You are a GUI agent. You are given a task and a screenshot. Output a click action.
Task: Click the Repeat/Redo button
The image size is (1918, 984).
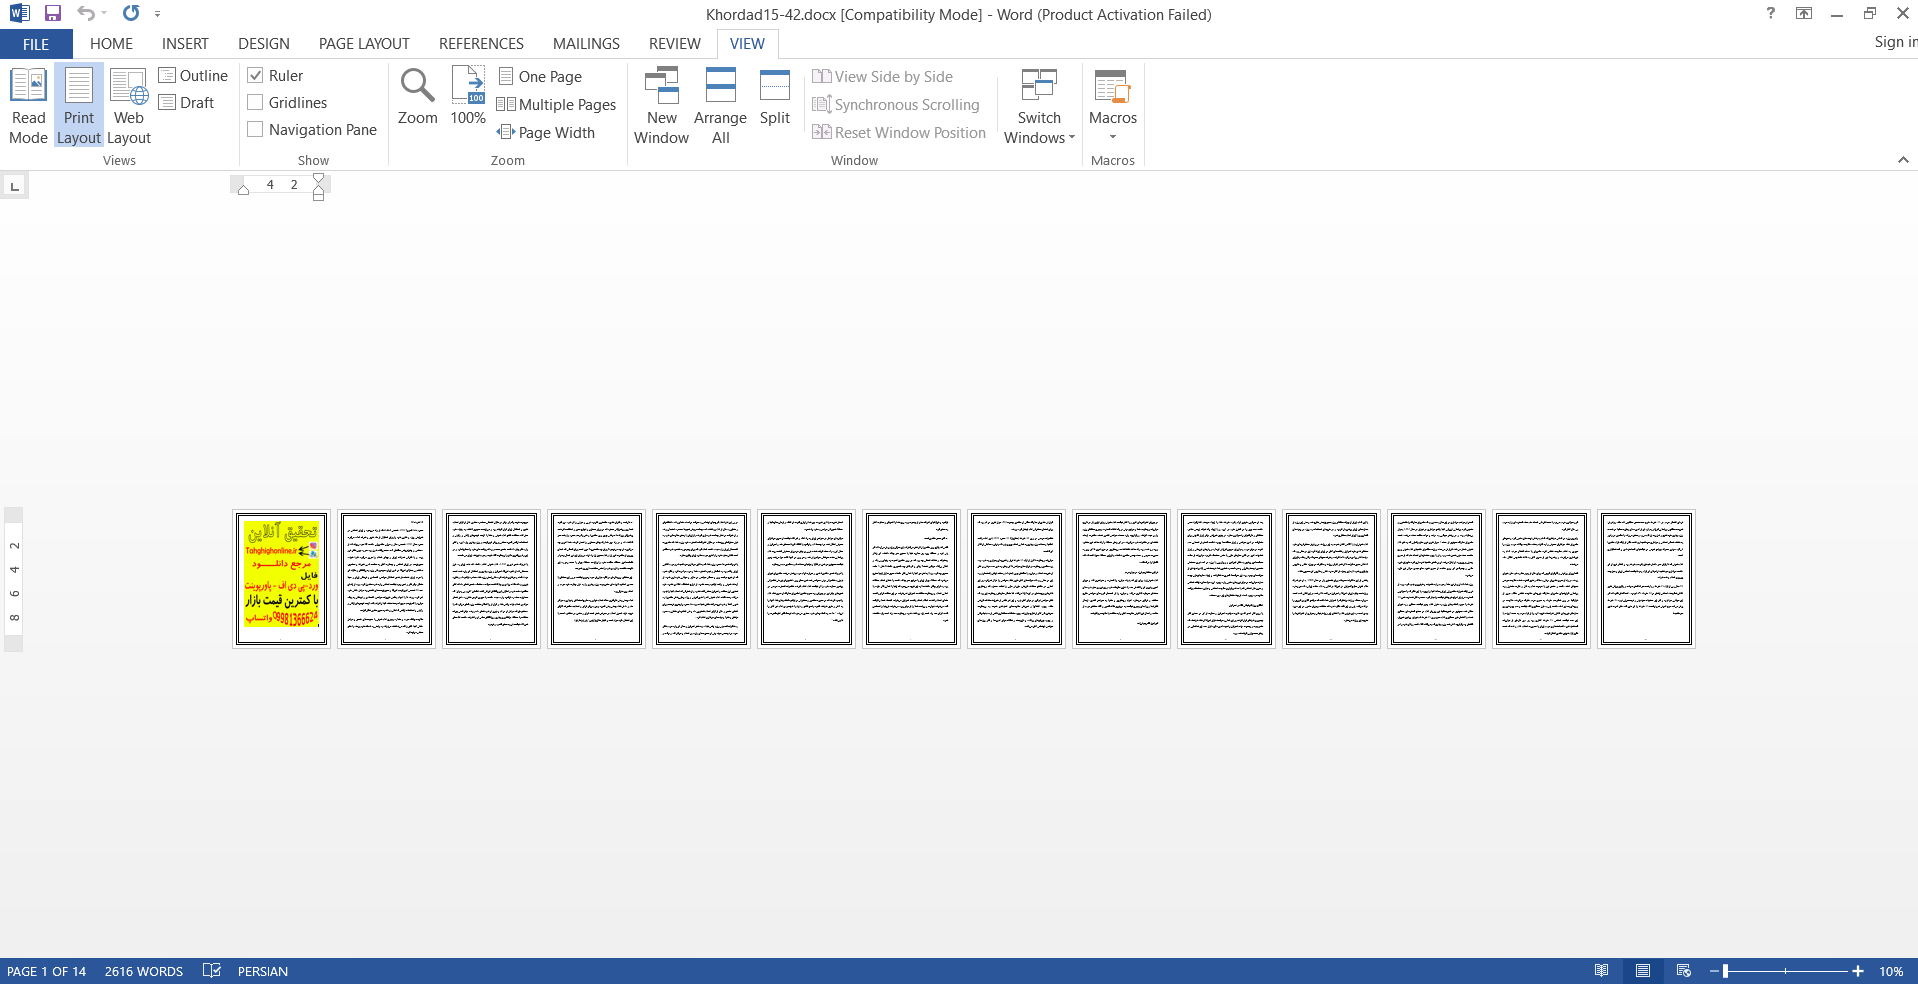click(x=131, y=14)
